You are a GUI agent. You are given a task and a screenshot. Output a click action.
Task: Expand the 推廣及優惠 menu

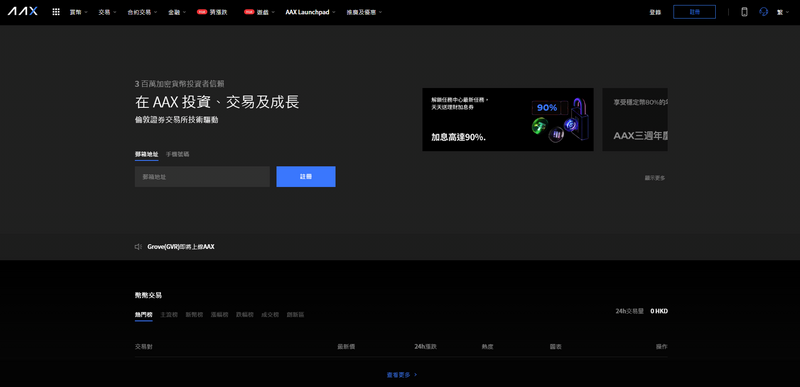tap(364, 12)
